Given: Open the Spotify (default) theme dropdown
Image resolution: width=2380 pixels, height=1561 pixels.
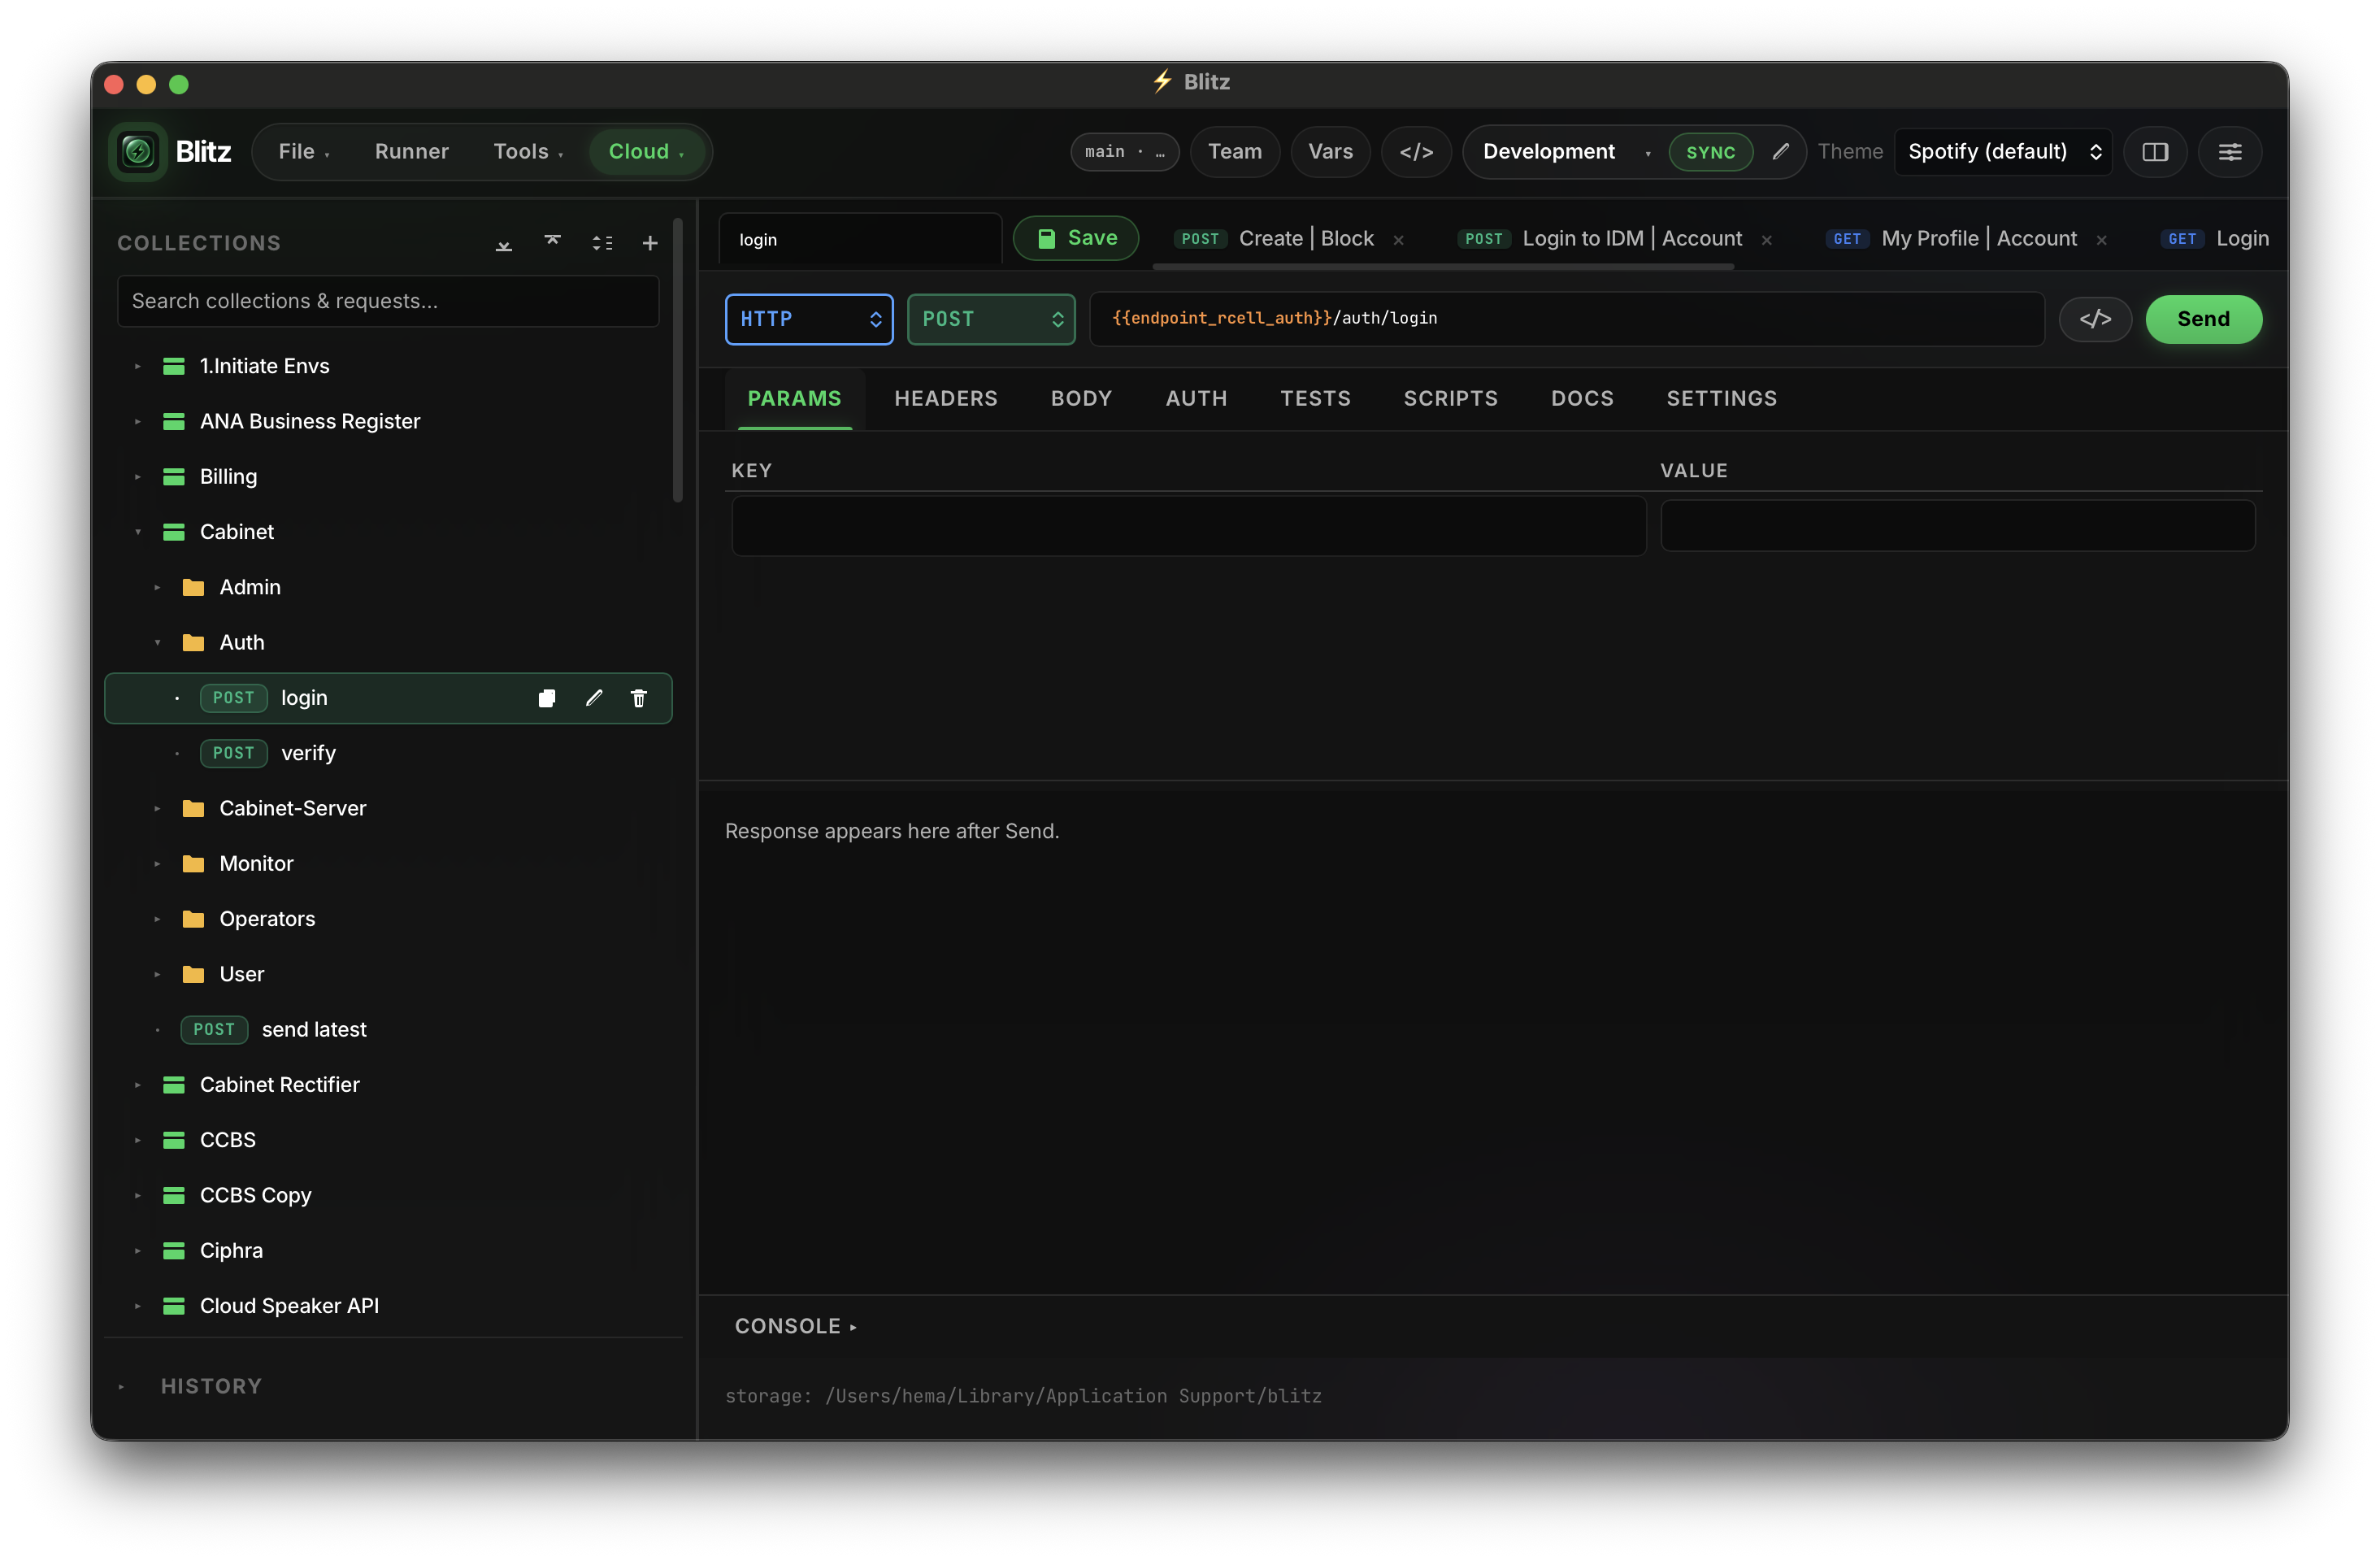Looking at the screenshot, I should [2003, 152].
